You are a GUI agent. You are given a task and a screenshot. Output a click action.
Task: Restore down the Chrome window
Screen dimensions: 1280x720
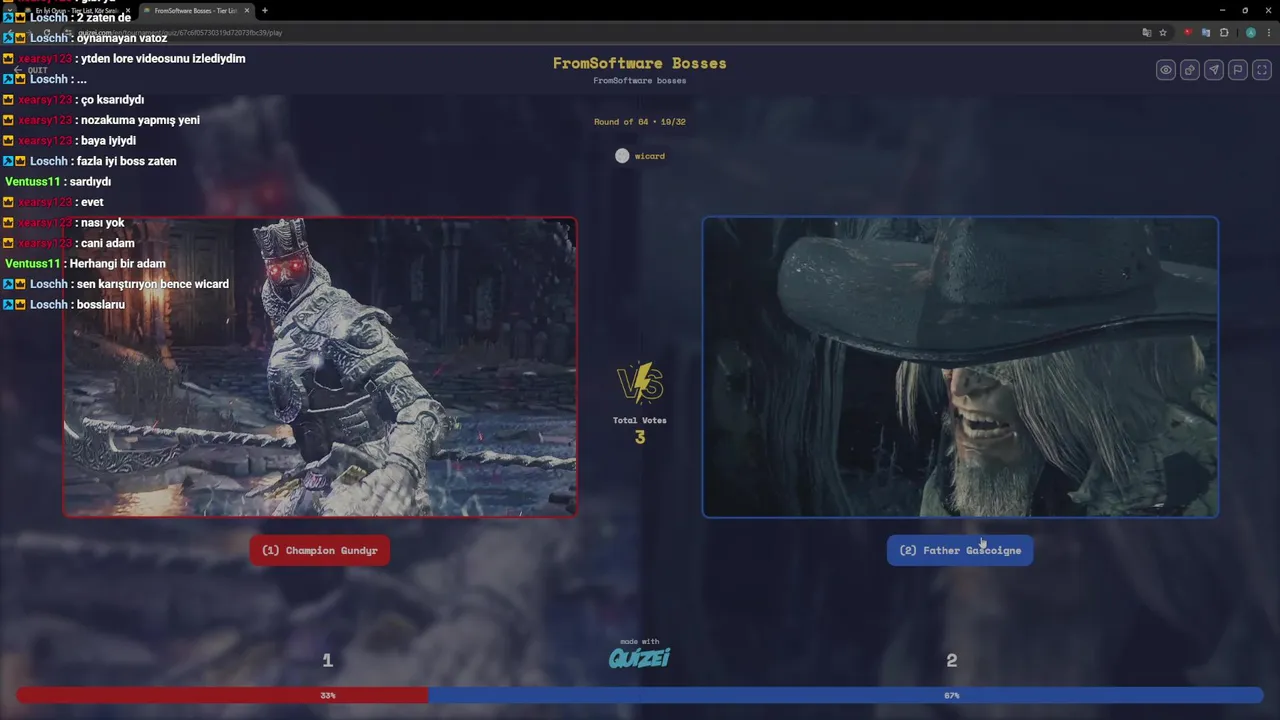point(1245,10)
